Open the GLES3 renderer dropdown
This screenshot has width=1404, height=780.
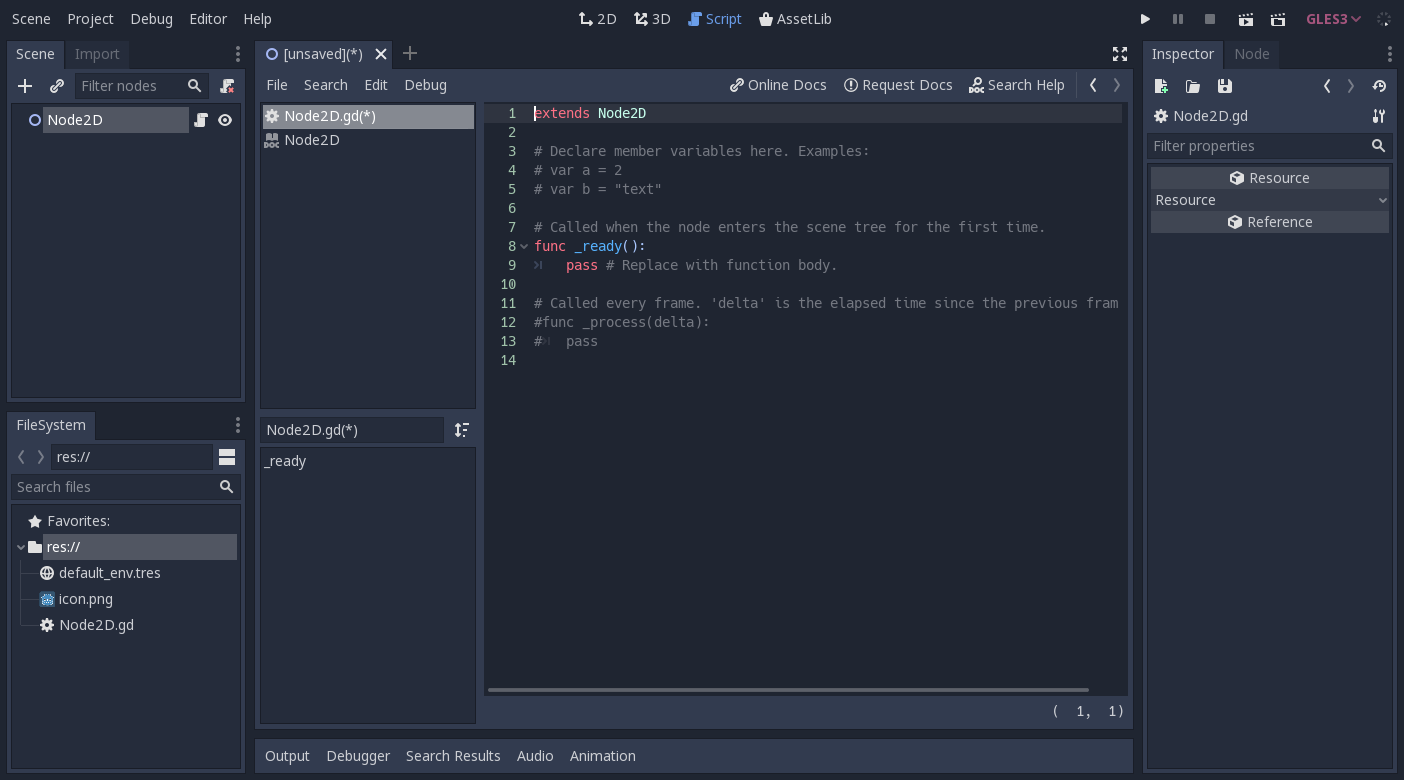coord(1333,19)
